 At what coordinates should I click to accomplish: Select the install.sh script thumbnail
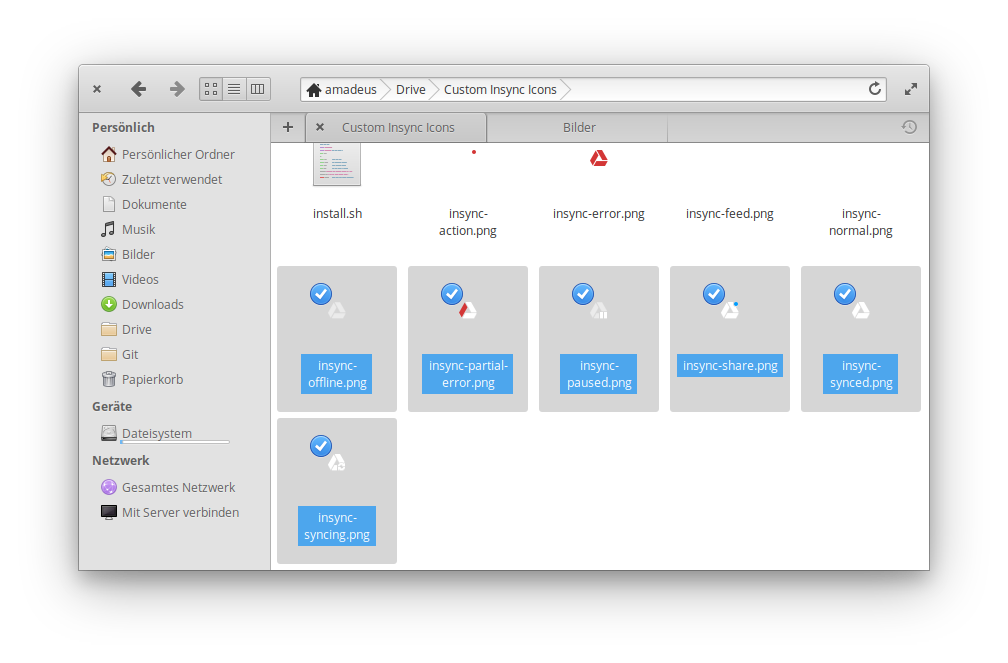coord(337,165)
